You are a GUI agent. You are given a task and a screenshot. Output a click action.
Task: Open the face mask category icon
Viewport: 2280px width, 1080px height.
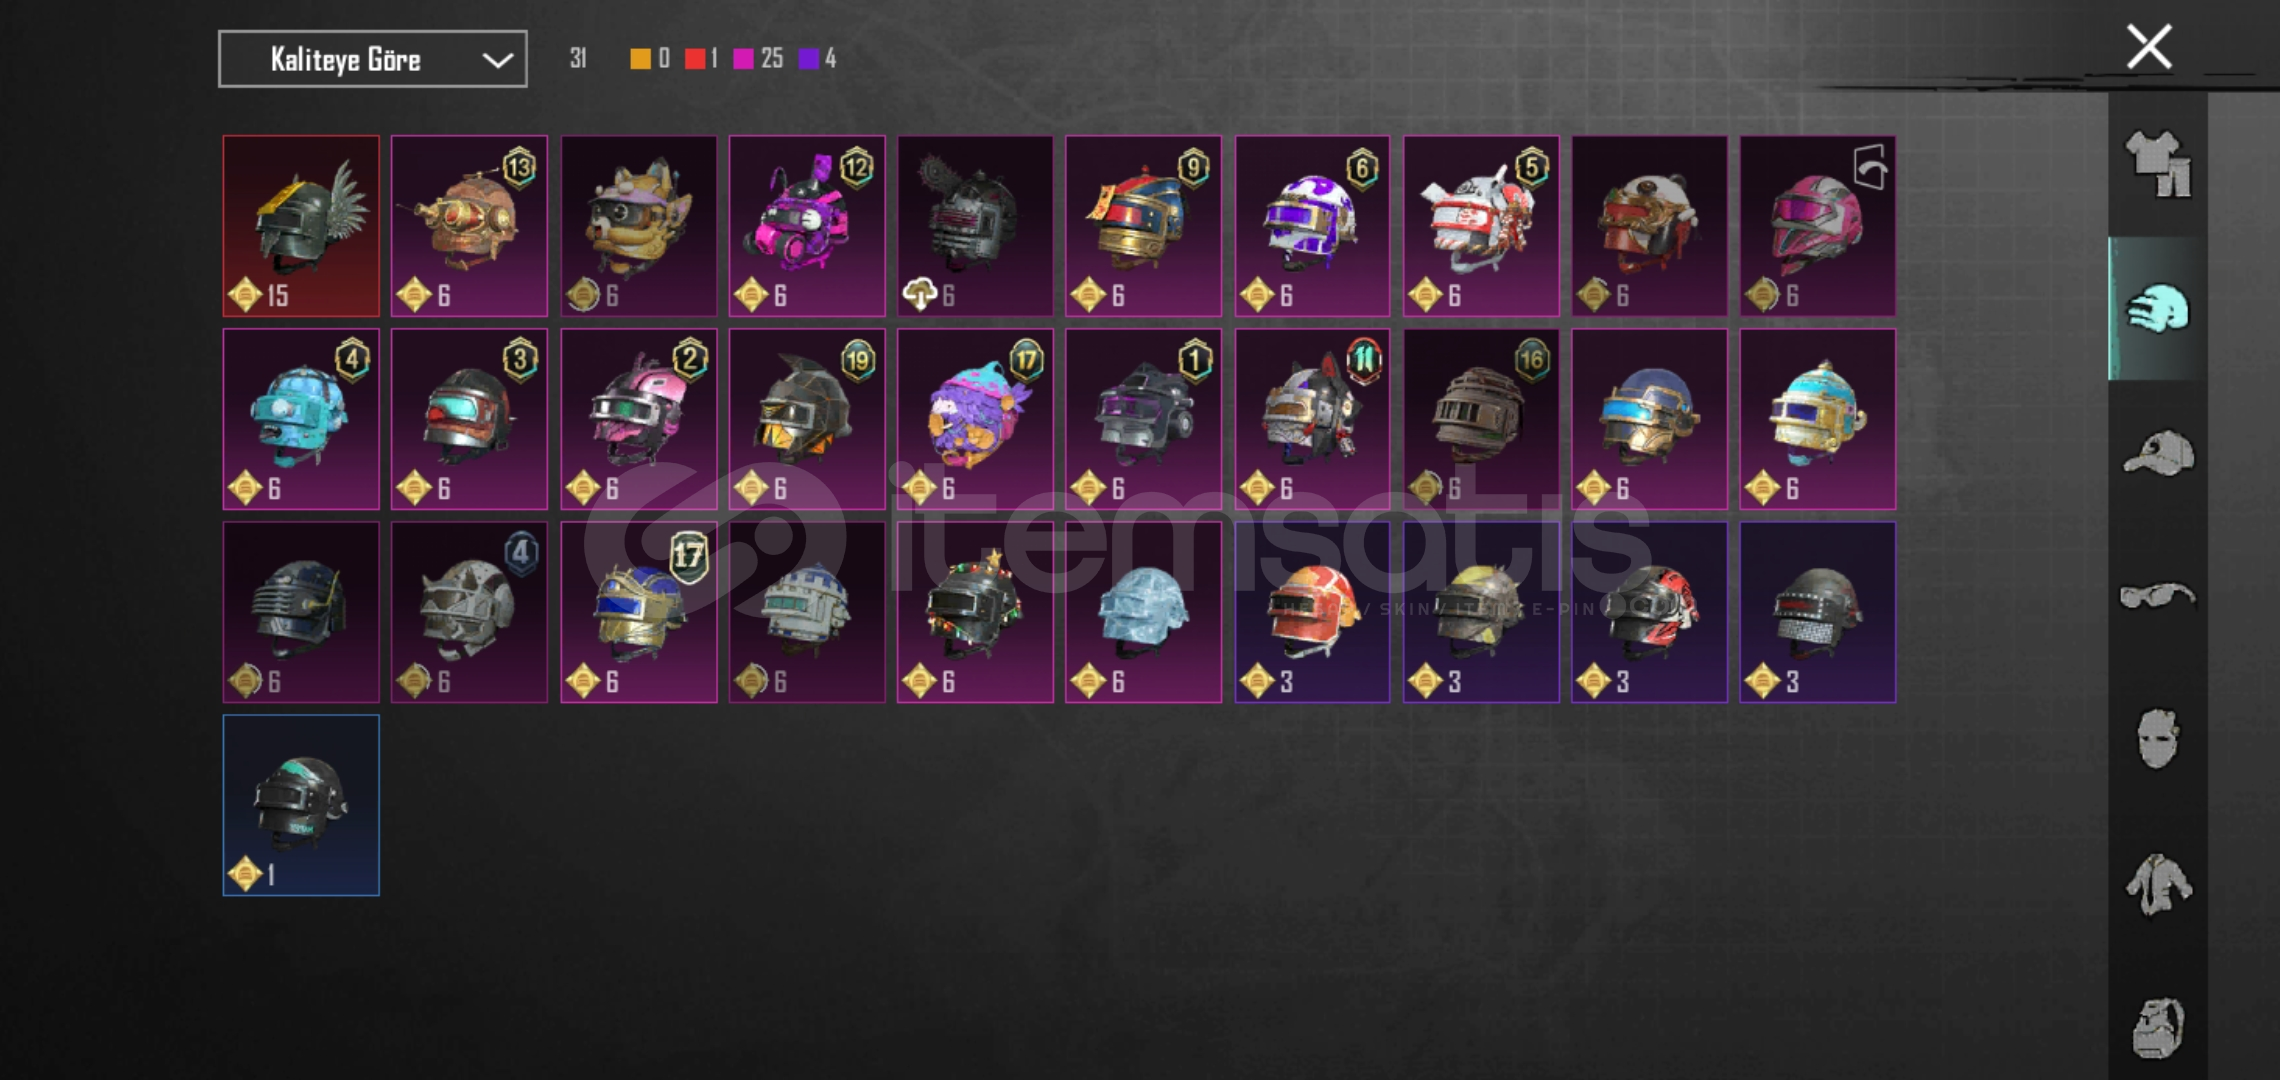[2158, 739]
